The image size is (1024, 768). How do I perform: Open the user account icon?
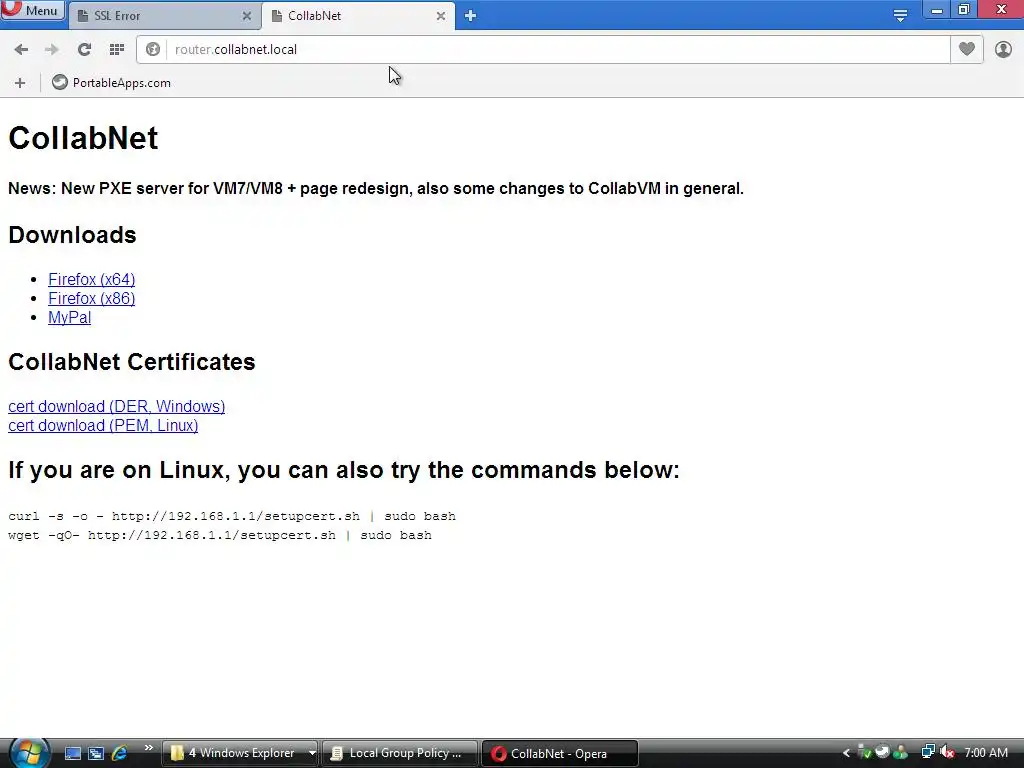pos(1003,50)
